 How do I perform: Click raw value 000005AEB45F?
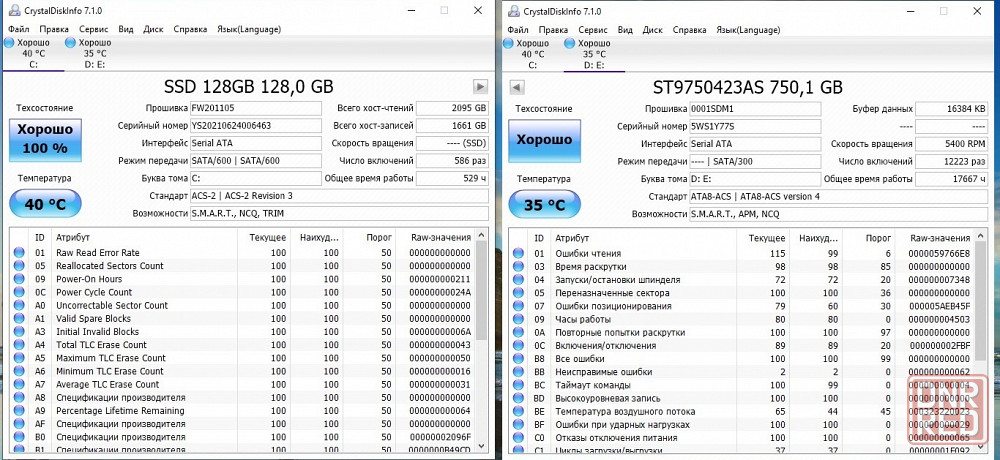941,306
